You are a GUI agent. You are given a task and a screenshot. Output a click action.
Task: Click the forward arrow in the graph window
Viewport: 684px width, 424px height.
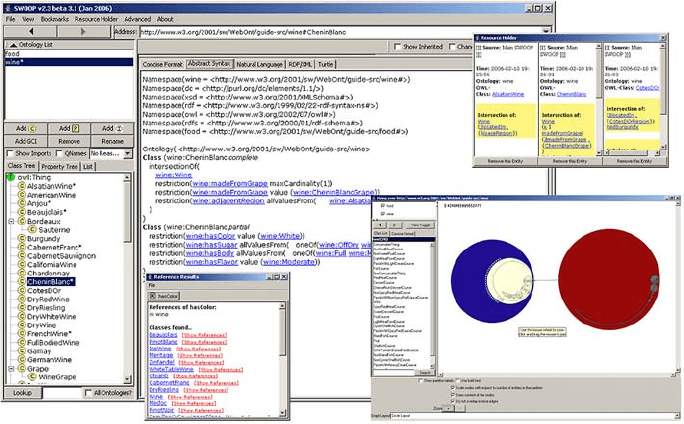click(395, 225)
